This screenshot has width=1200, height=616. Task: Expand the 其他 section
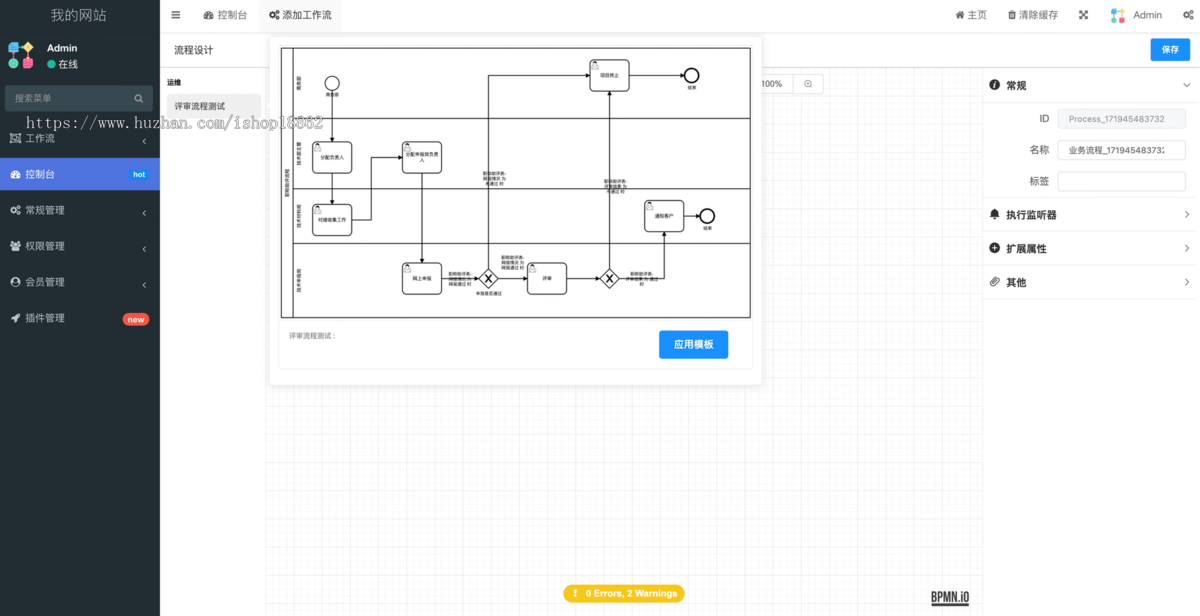pyautogui.click(x=1090, y=283)
